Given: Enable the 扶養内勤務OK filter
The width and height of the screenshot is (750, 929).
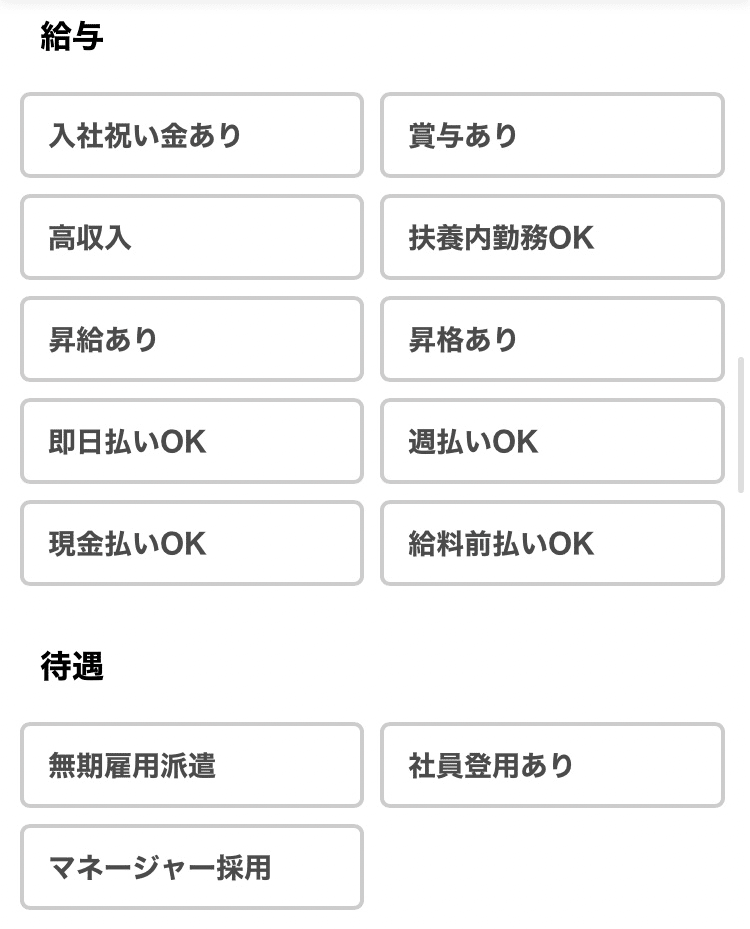Looking at the screenshot, I should pos(551,237).
